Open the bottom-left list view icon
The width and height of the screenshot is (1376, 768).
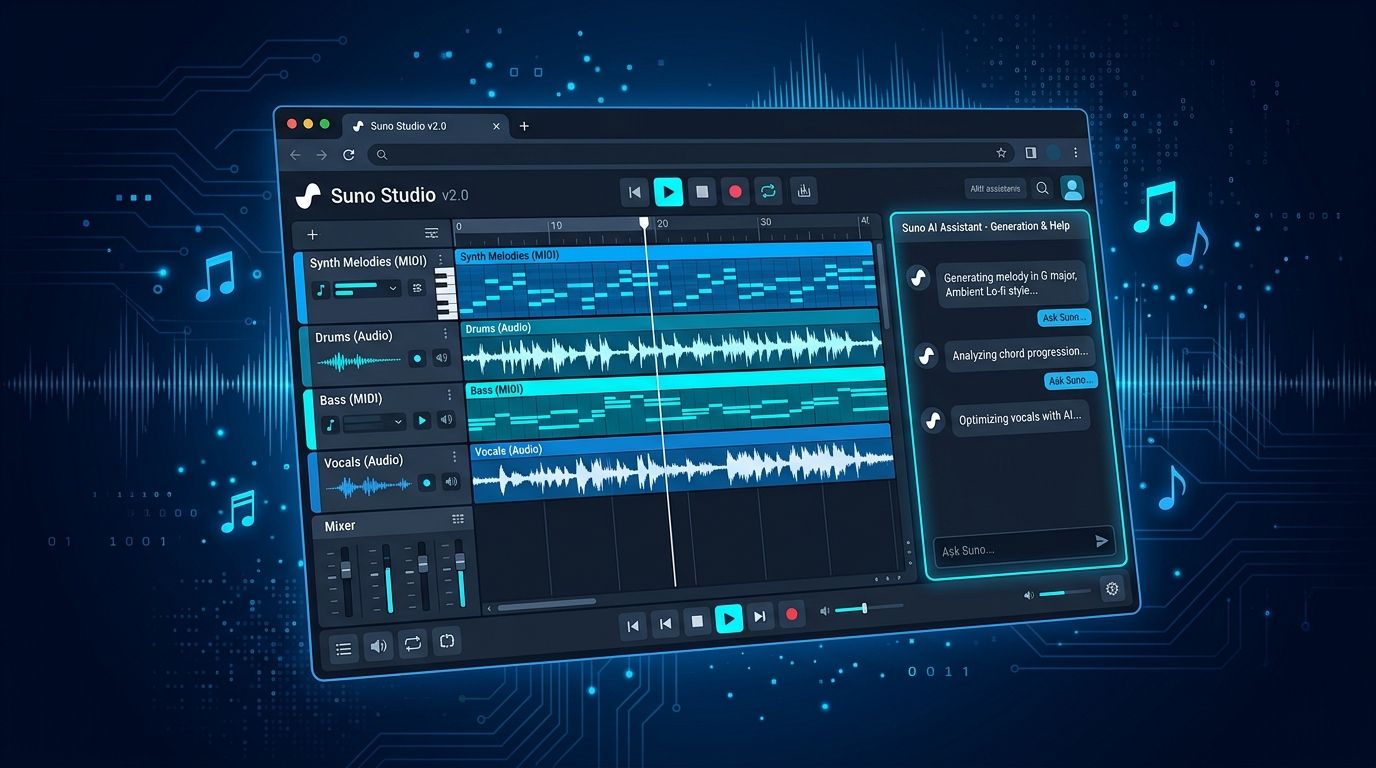click(343, 649)
